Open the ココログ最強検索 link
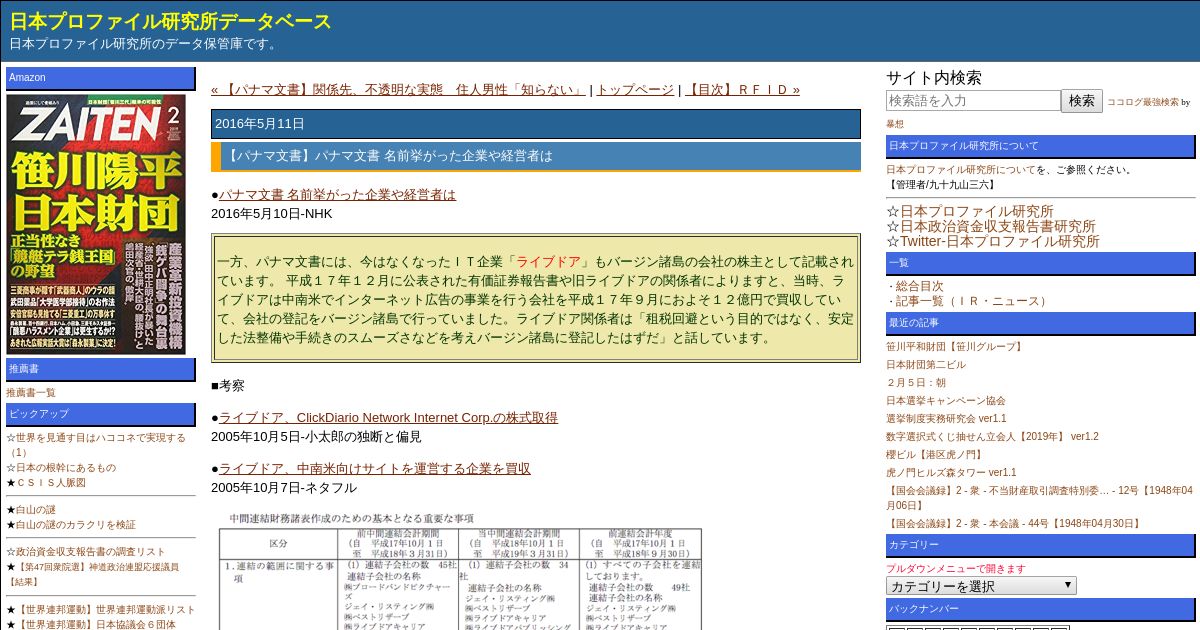Screen dimensions: 1200x630 (x=1143, y=102)
